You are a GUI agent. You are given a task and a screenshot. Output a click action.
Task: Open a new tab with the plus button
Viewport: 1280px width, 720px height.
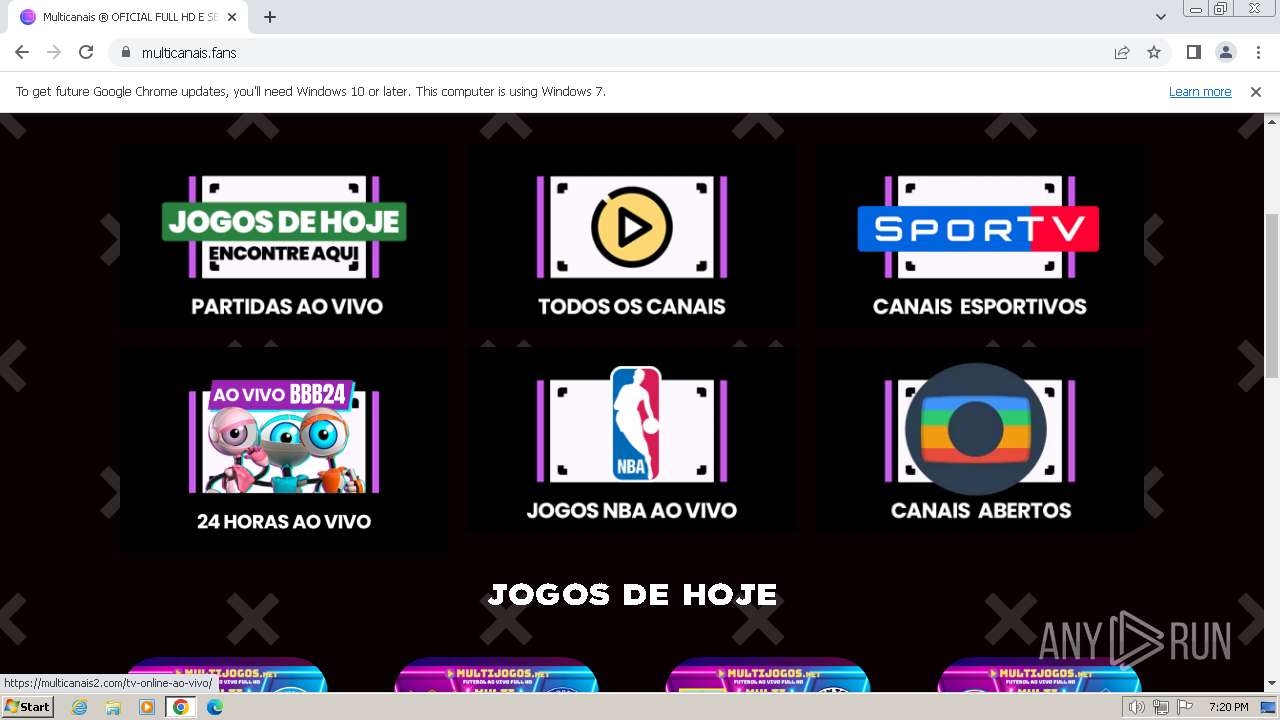tap(270, 17)
